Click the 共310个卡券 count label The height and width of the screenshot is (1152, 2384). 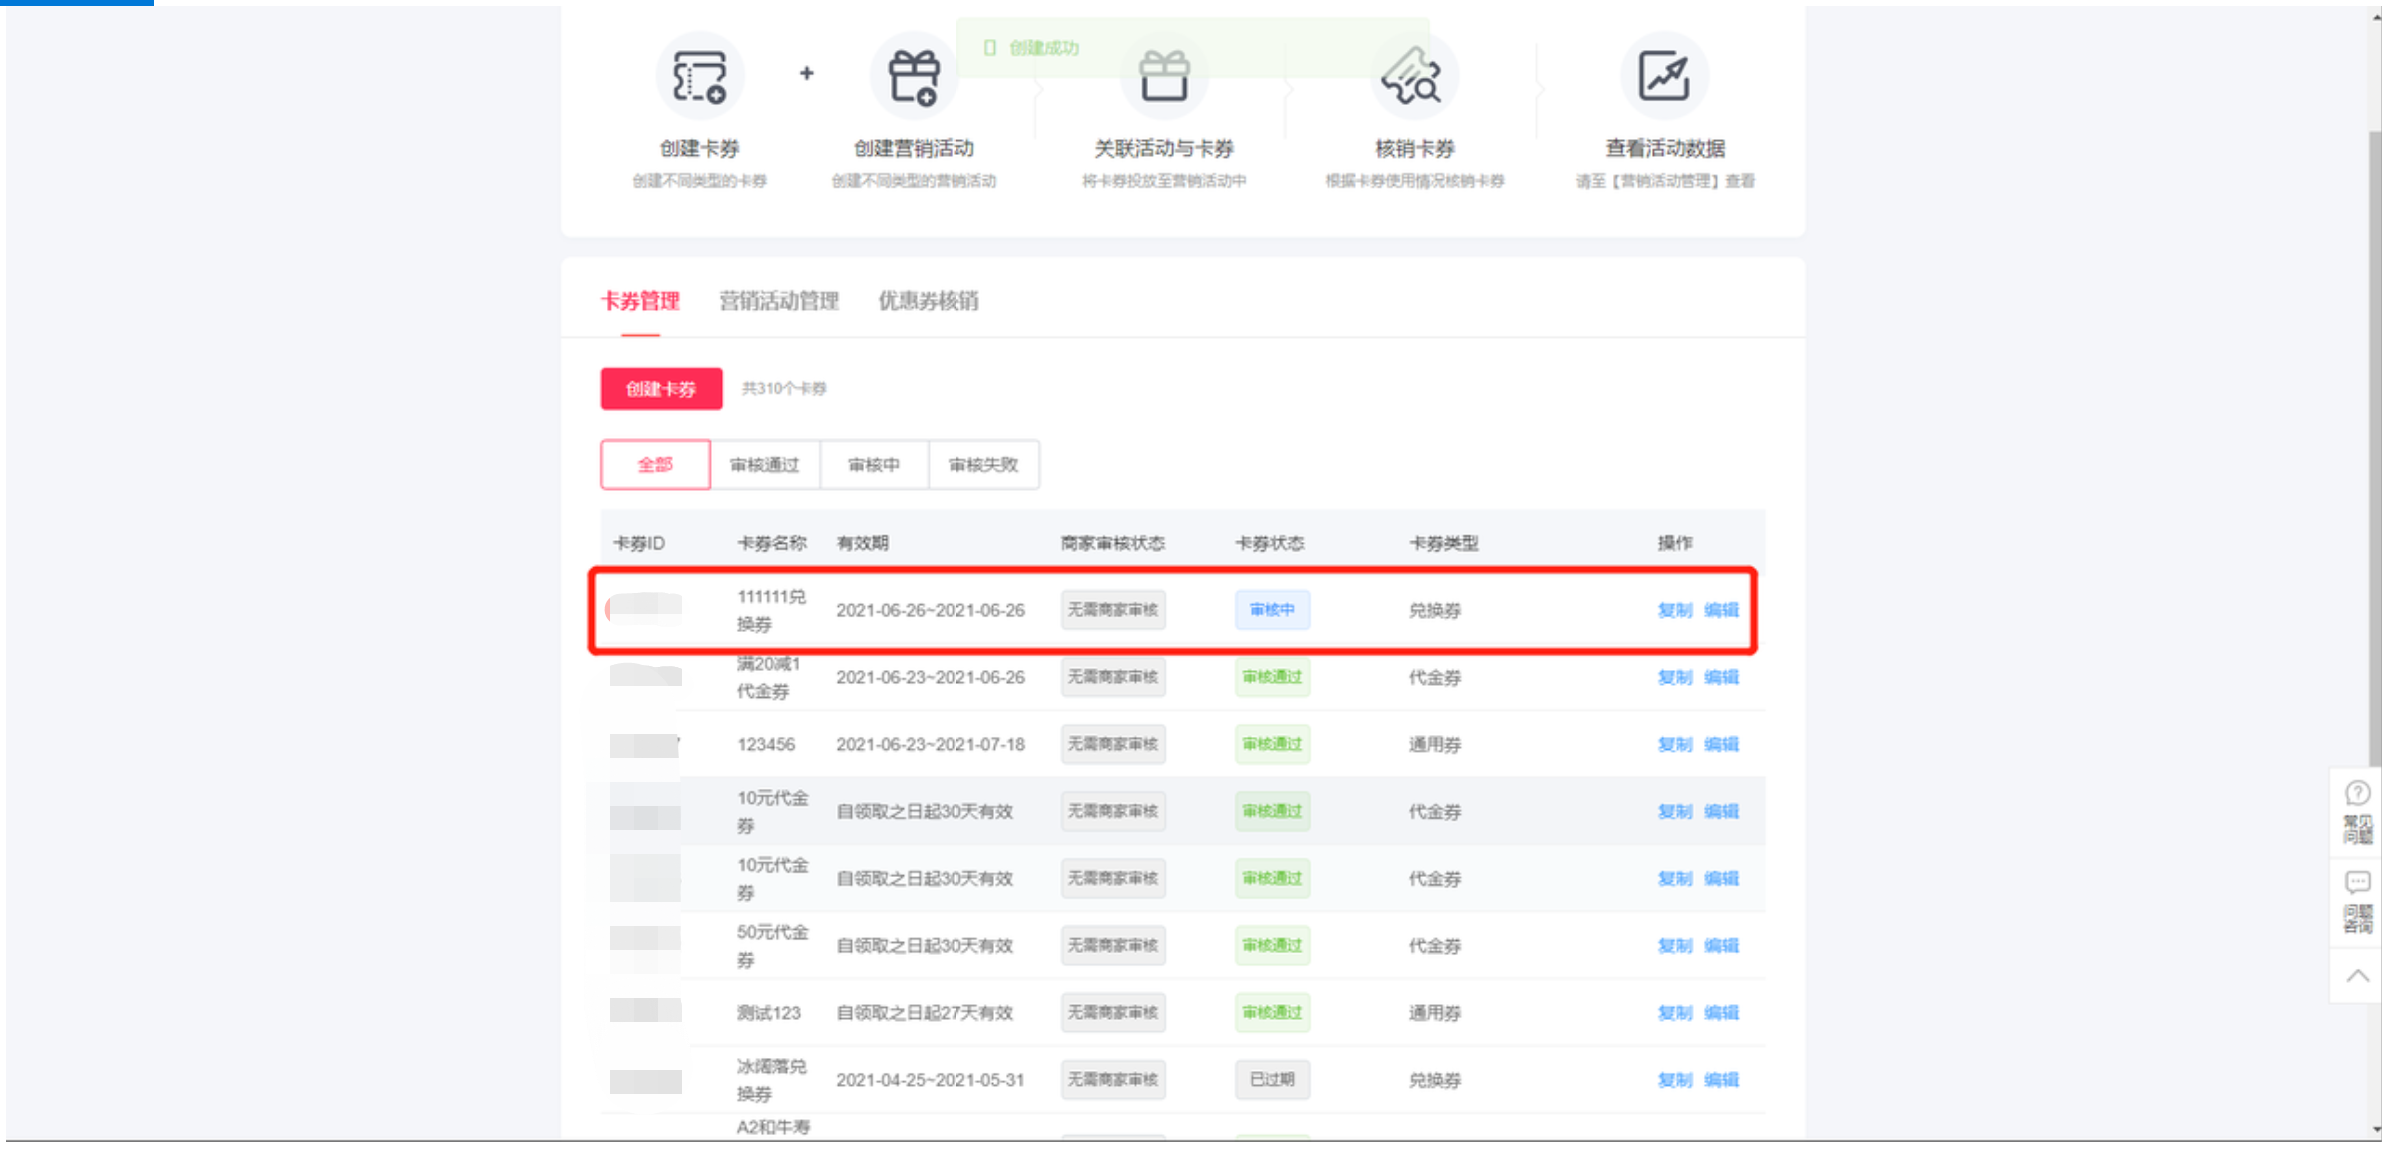(783, 389)
